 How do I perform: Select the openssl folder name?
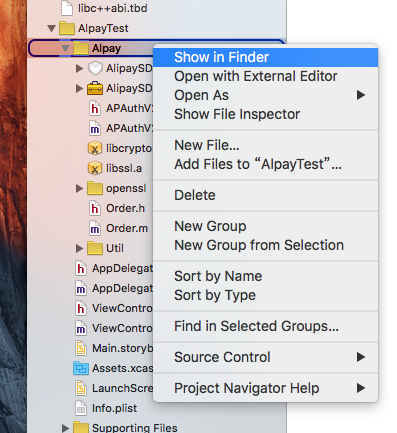tap(126, 189)
